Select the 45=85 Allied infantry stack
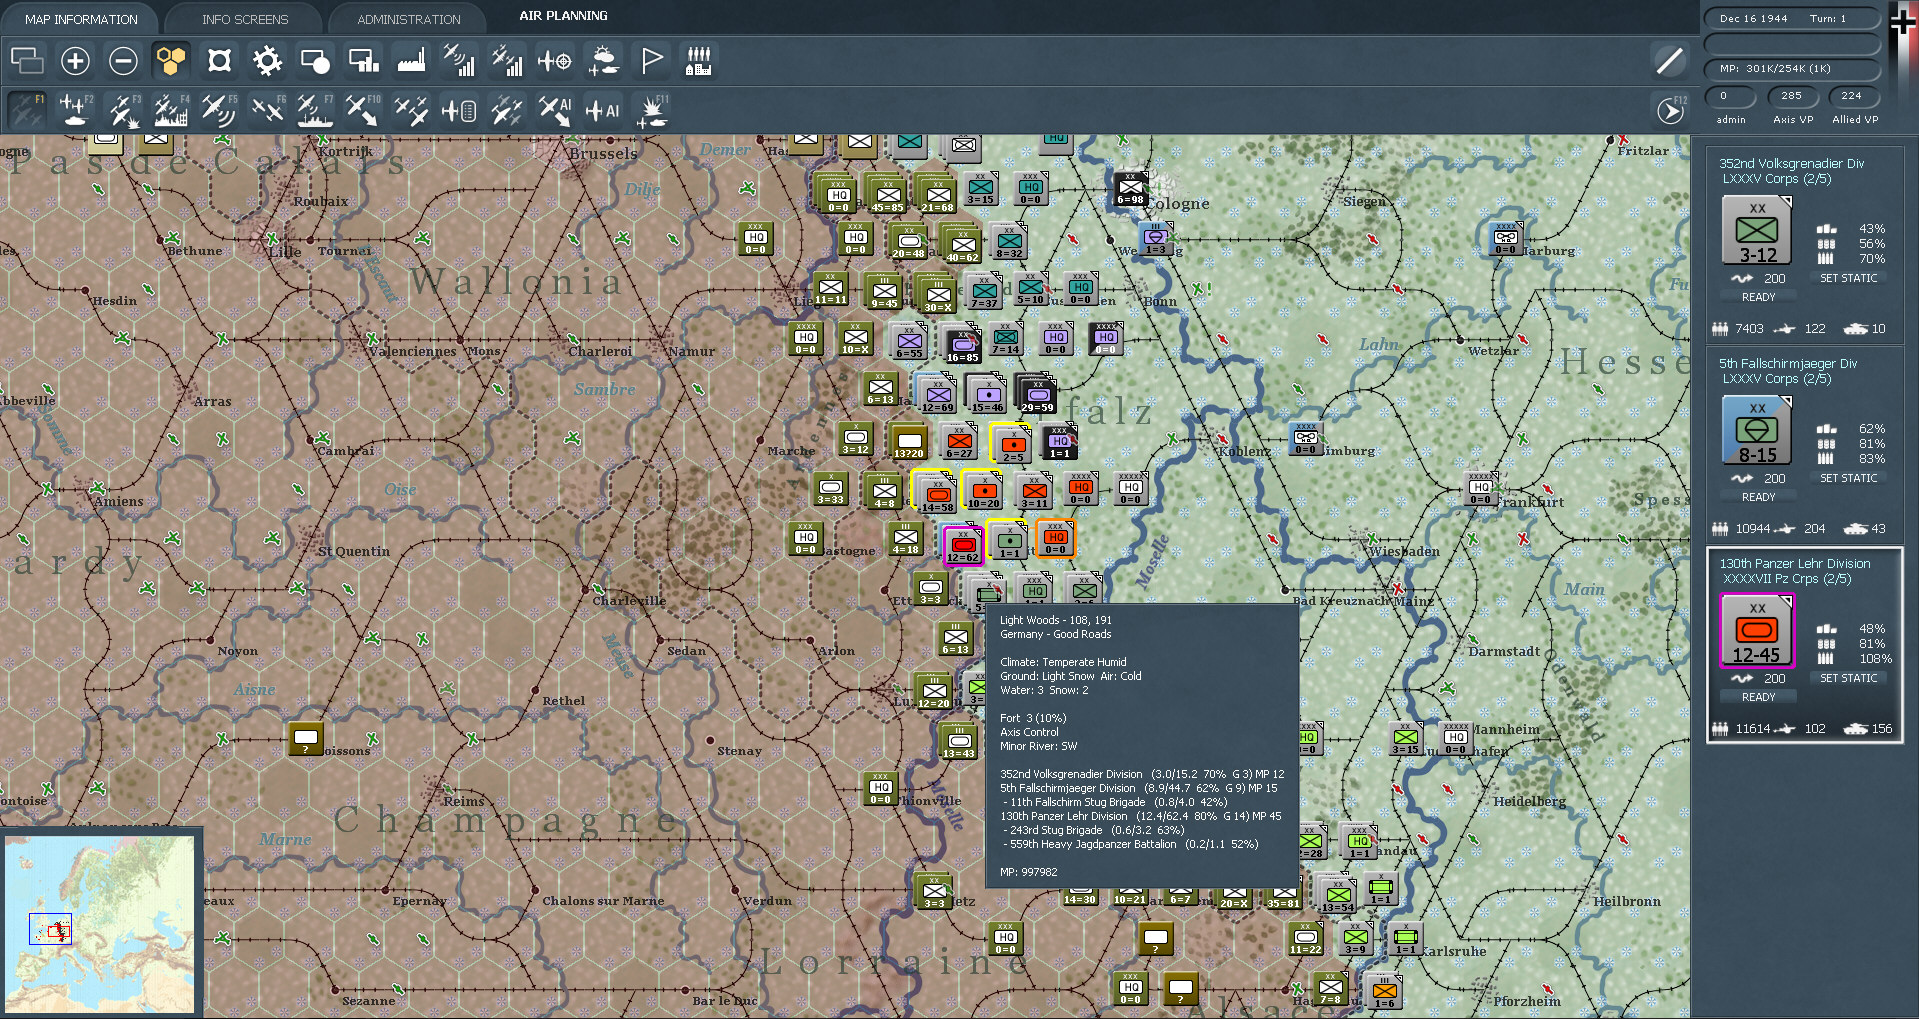The height and width of the screenshot is (1019, 1919). click(x=887, y=195)
